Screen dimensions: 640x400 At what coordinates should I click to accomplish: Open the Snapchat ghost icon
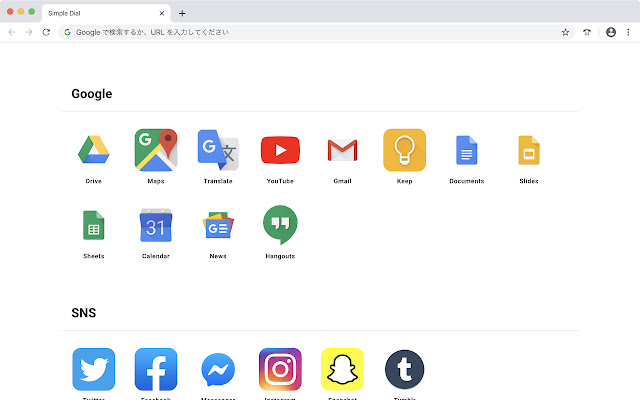tap(342, 369)
